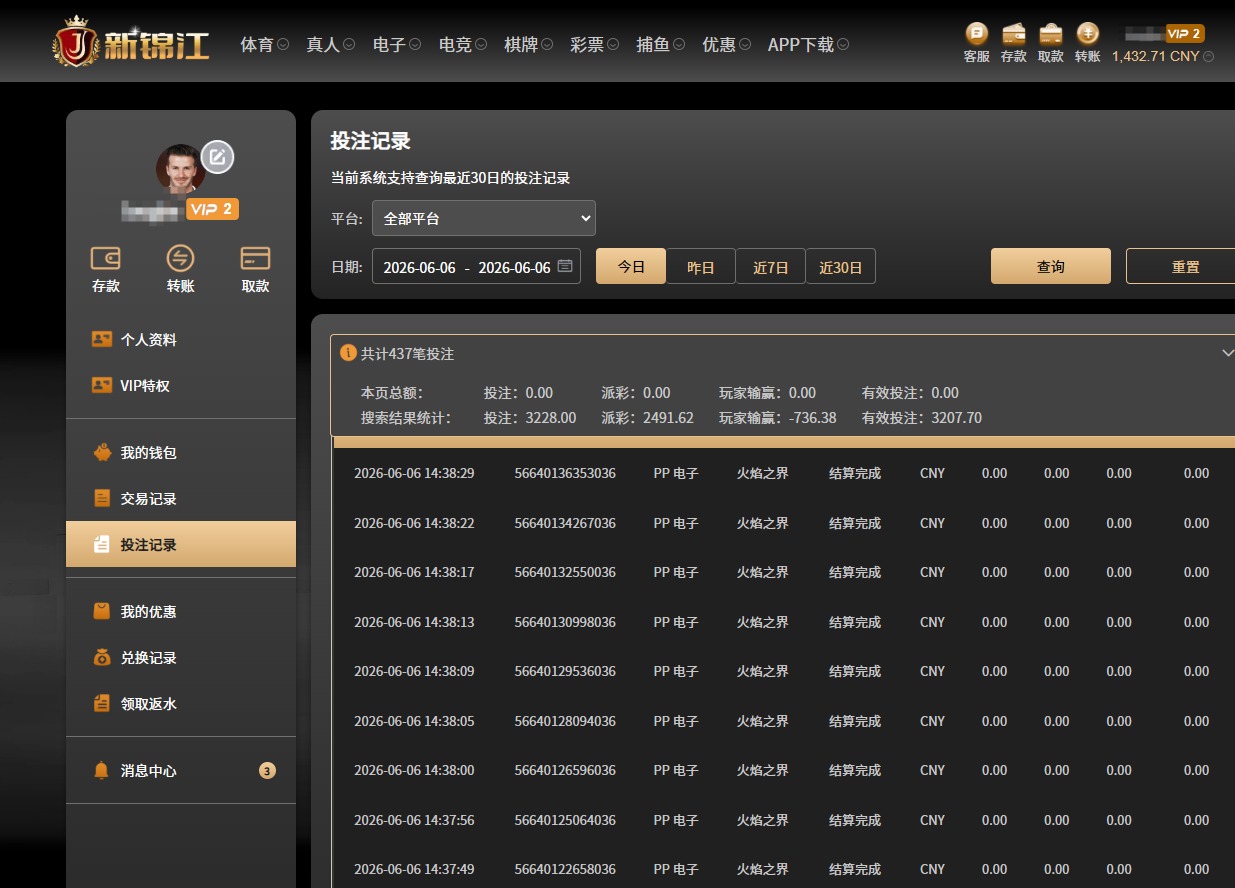1235x888 pixels.
Task: Open 个人资料 in the sidebar
Action: [181, 340]
